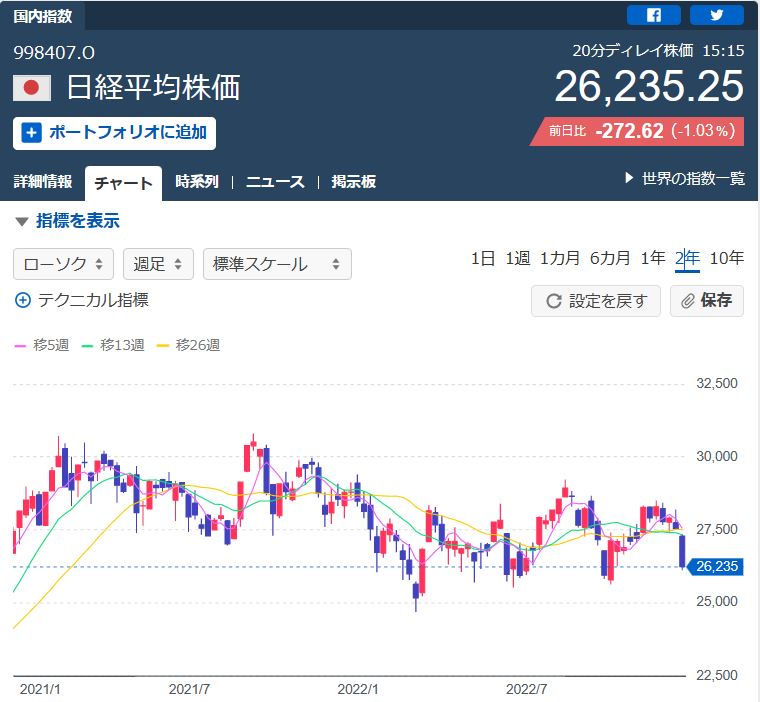Viewport: 760px width, 702px height.
Task: Toggle 移5週 moving average legend
Action: pyautogui.click(x=42, y=345)
